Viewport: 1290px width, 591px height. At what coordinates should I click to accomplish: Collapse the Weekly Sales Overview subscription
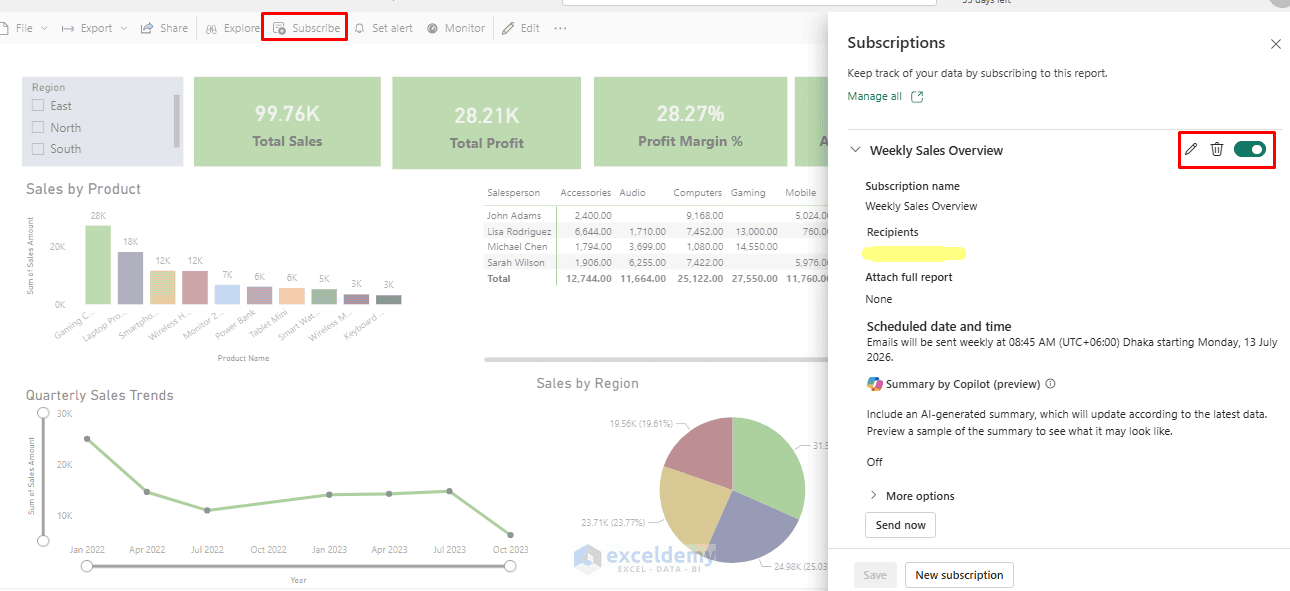point(855,150)
